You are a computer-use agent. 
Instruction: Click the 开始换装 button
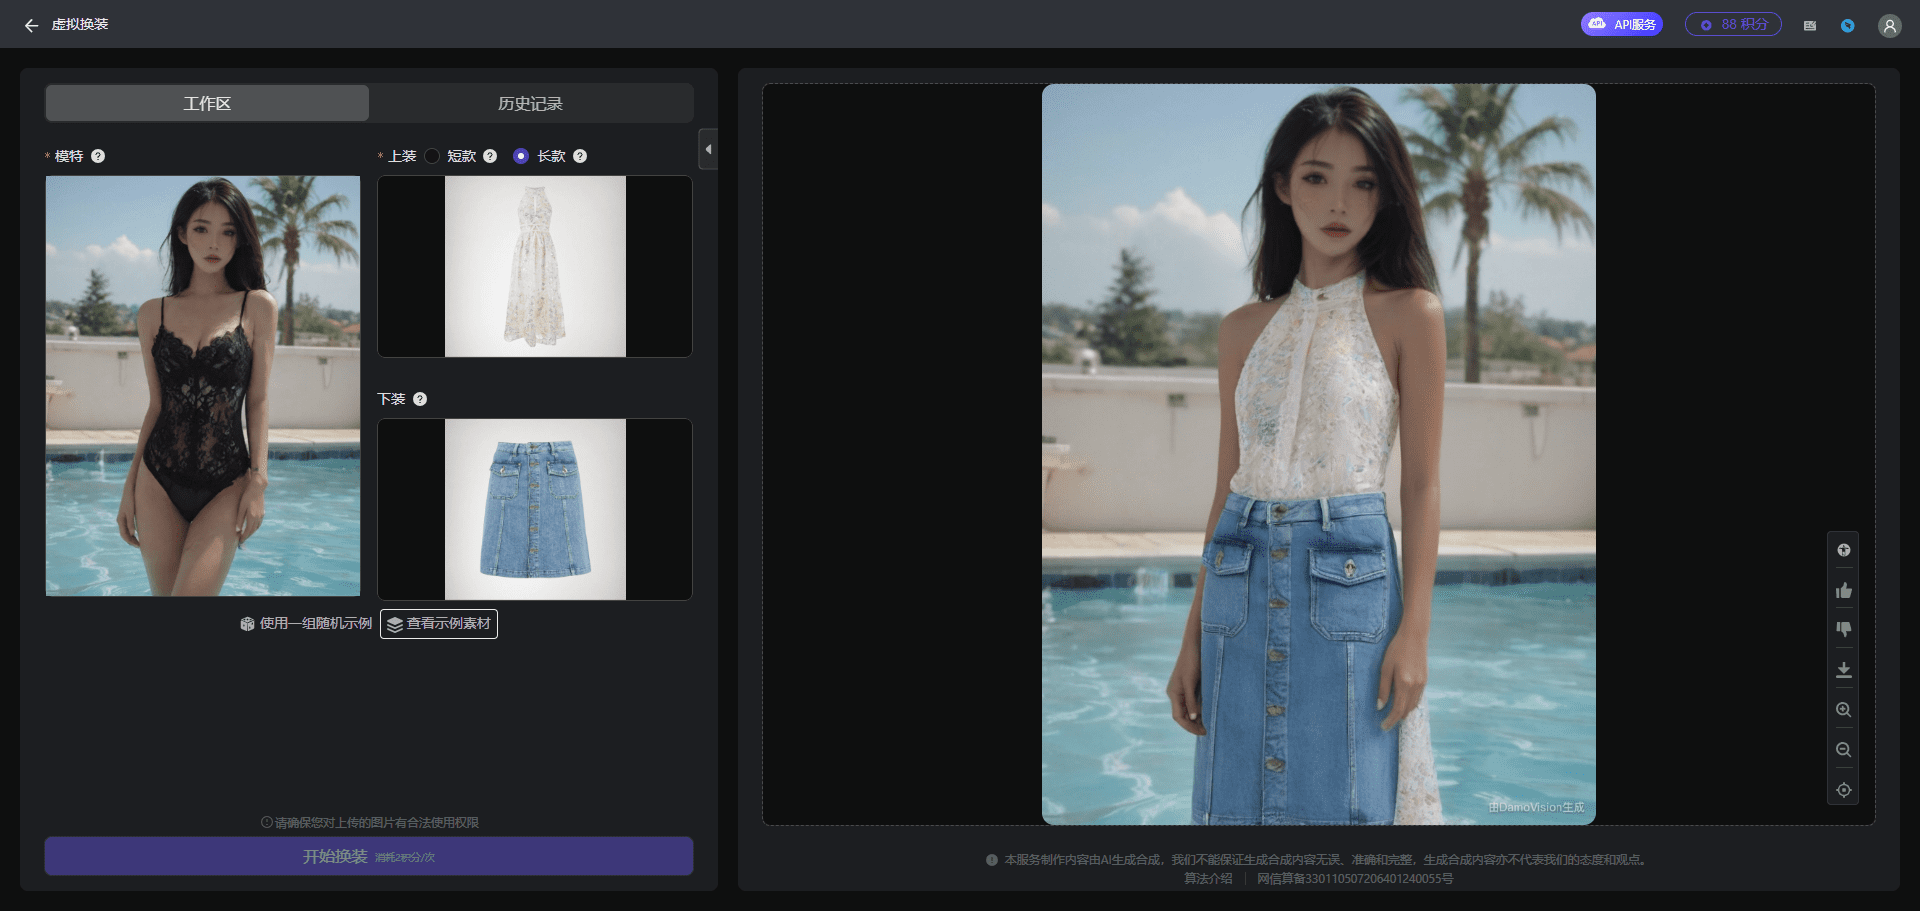tap(369, 856)
